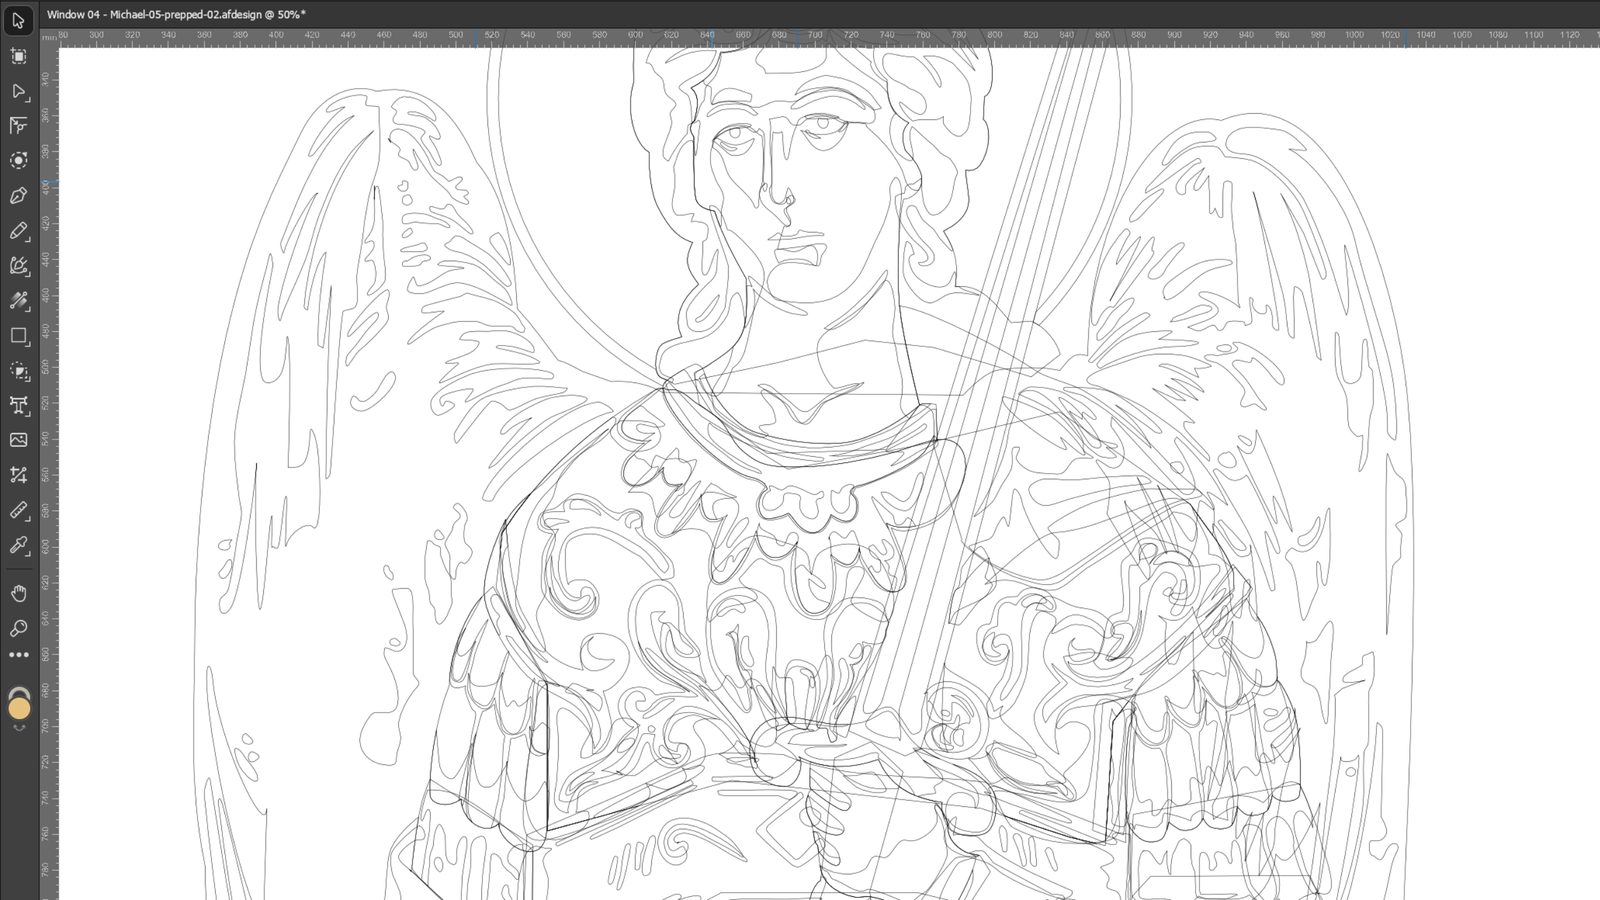Click the orange fill color swatch

click(19, 709)
